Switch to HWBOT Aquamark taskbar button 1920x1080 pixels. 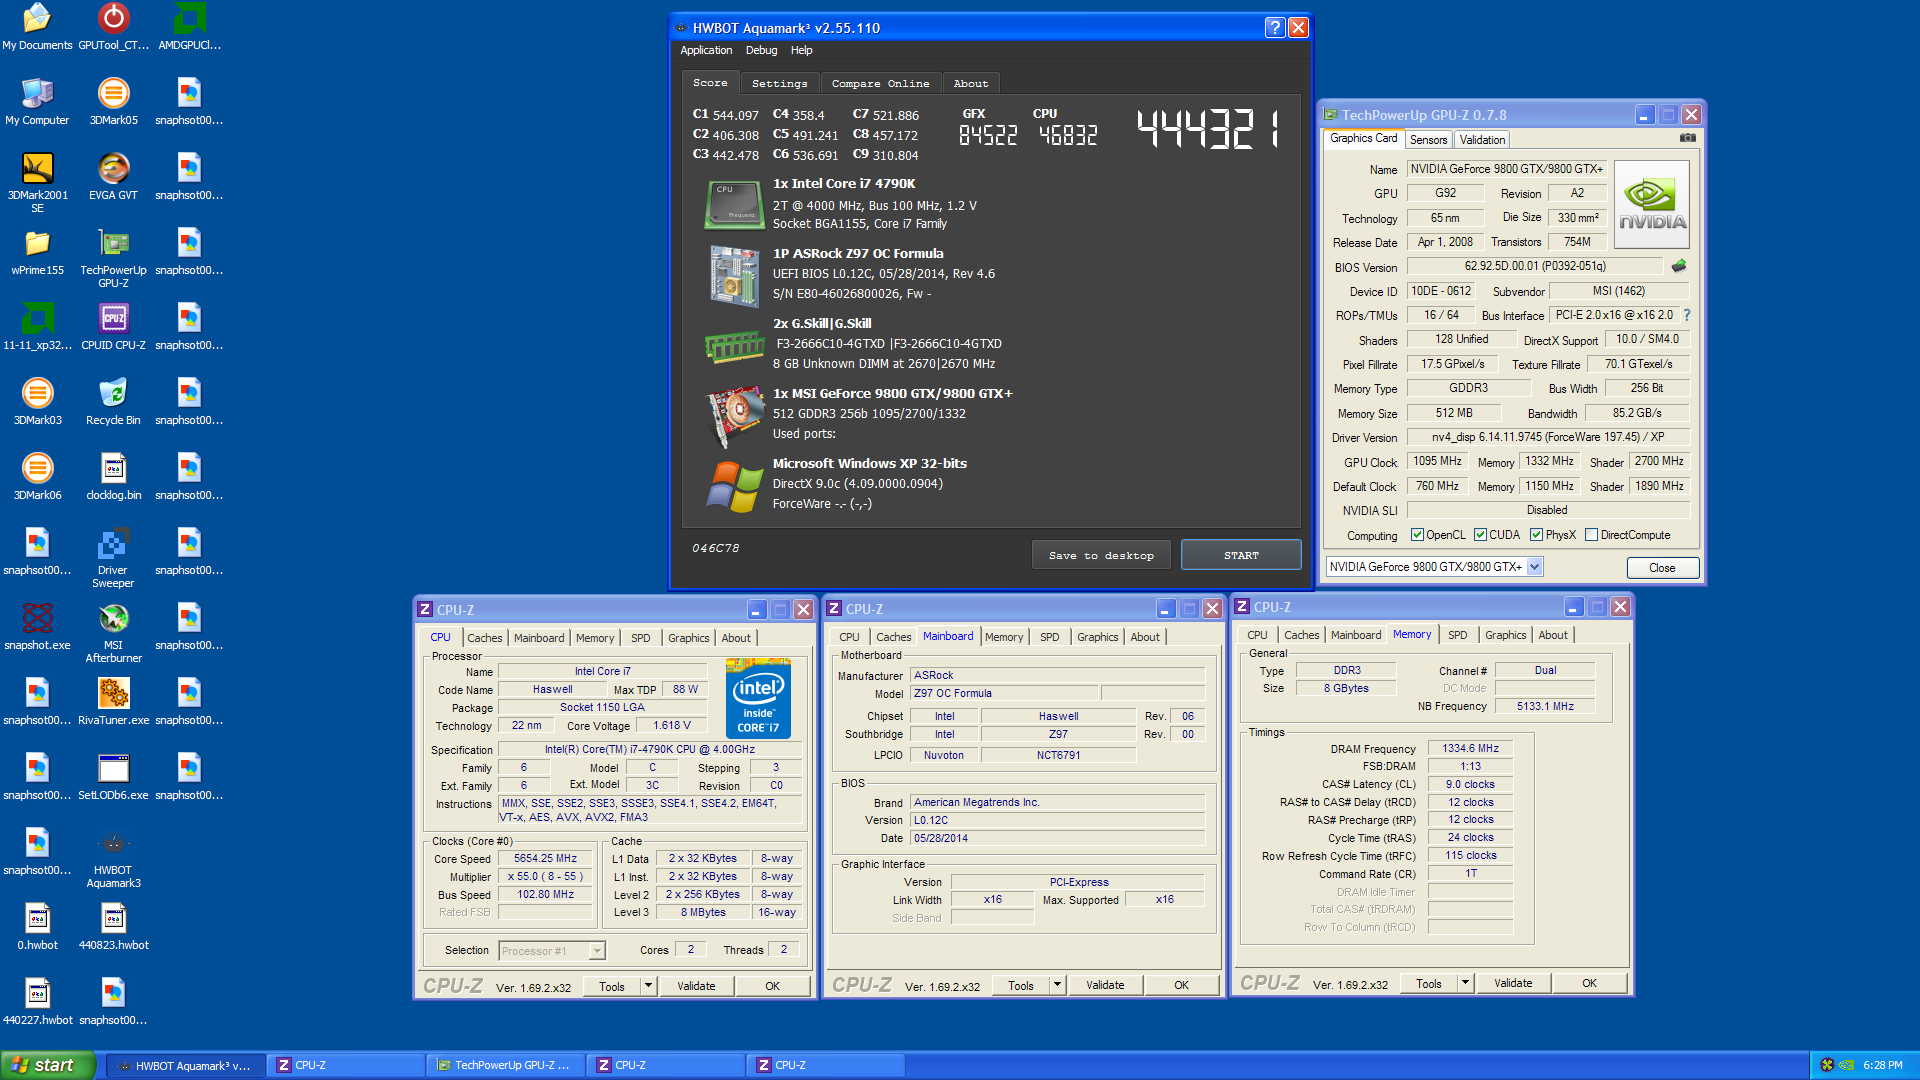tap(185, 1065)
